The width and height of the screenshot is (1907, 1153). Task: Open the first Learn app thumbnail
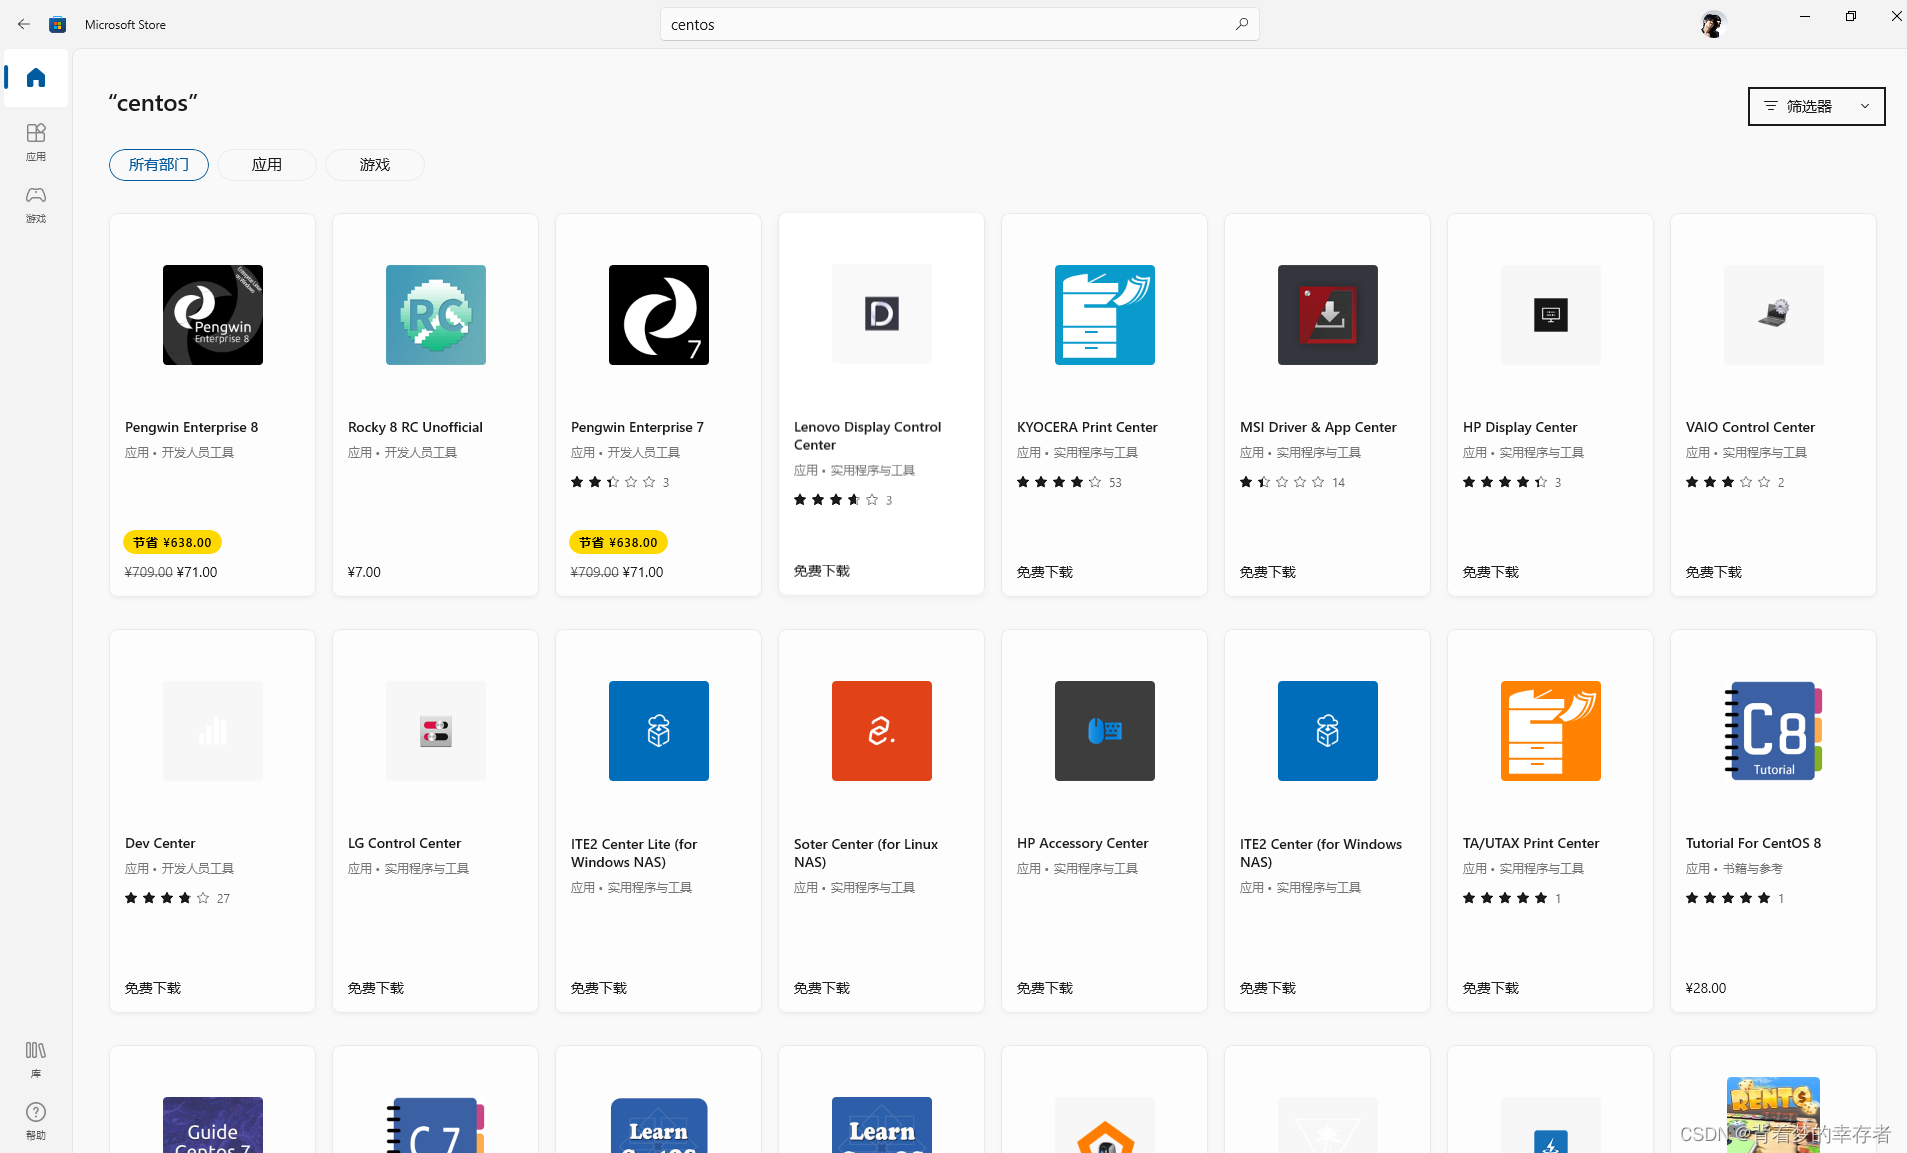tap(659, 1125)
